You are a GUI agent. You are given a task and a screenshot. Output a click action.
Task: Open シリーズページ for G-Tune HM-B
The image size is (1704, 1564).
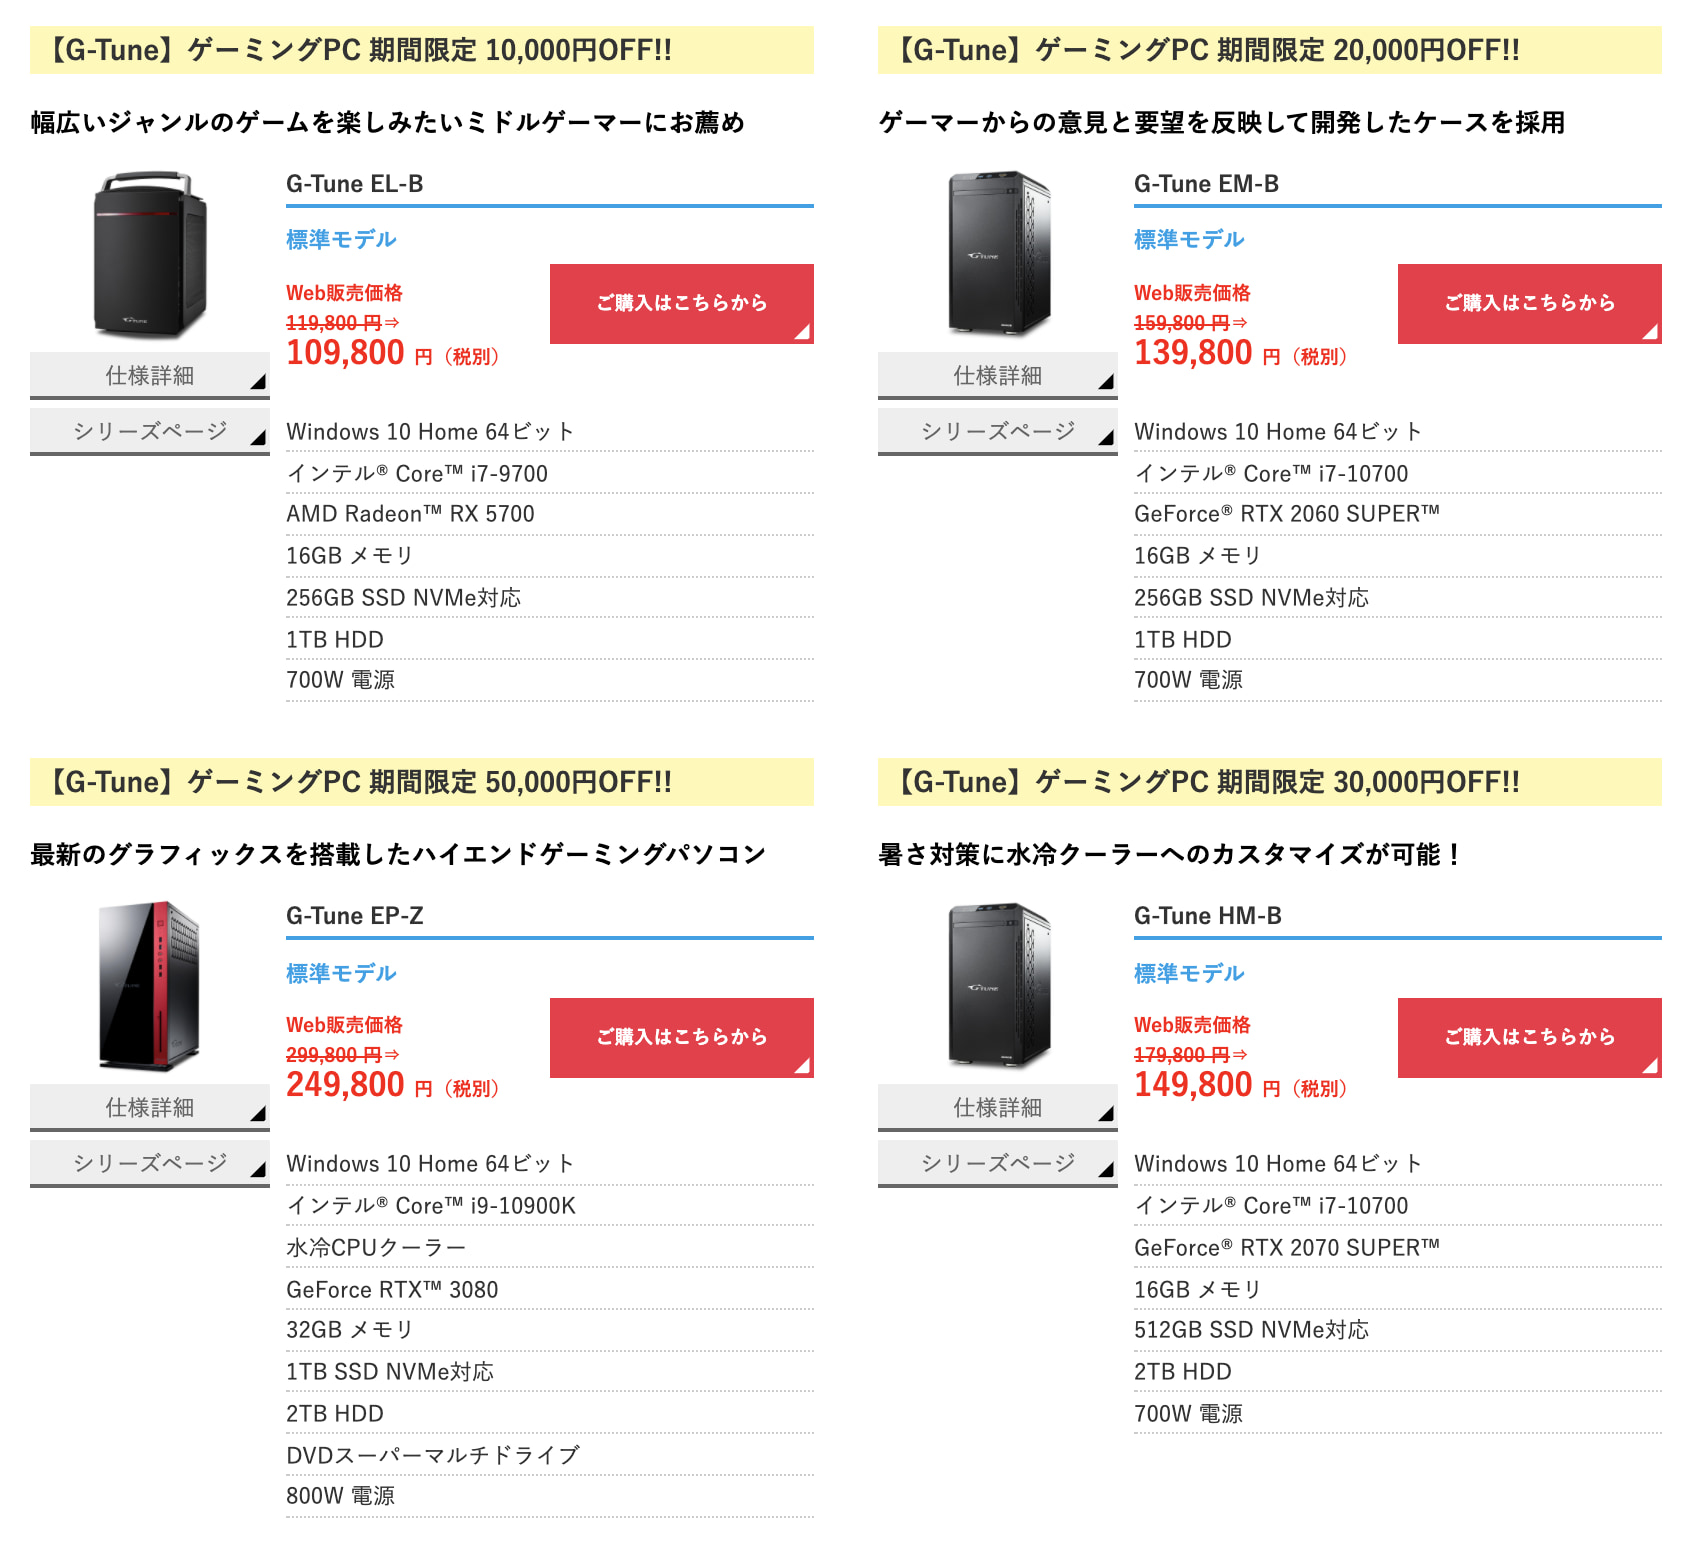998,1164
